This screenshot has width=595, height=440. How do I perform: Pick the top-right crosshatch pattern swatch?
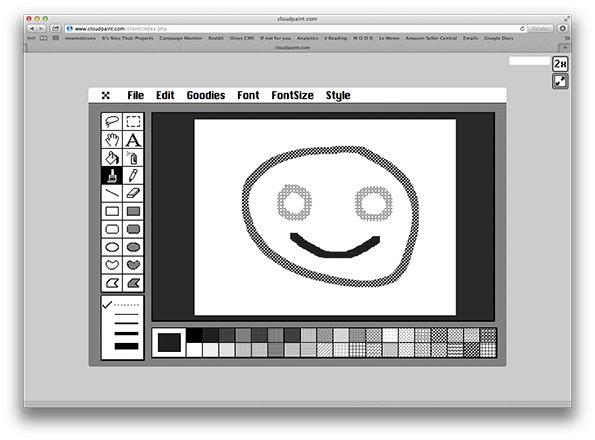[x=488, y=335]
